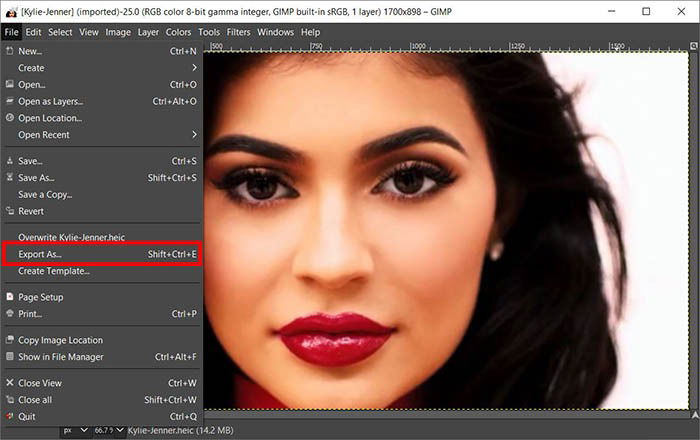The image size is (700, 440).
Task: Click the New document icon in File menu
Action: coord(9,51)
